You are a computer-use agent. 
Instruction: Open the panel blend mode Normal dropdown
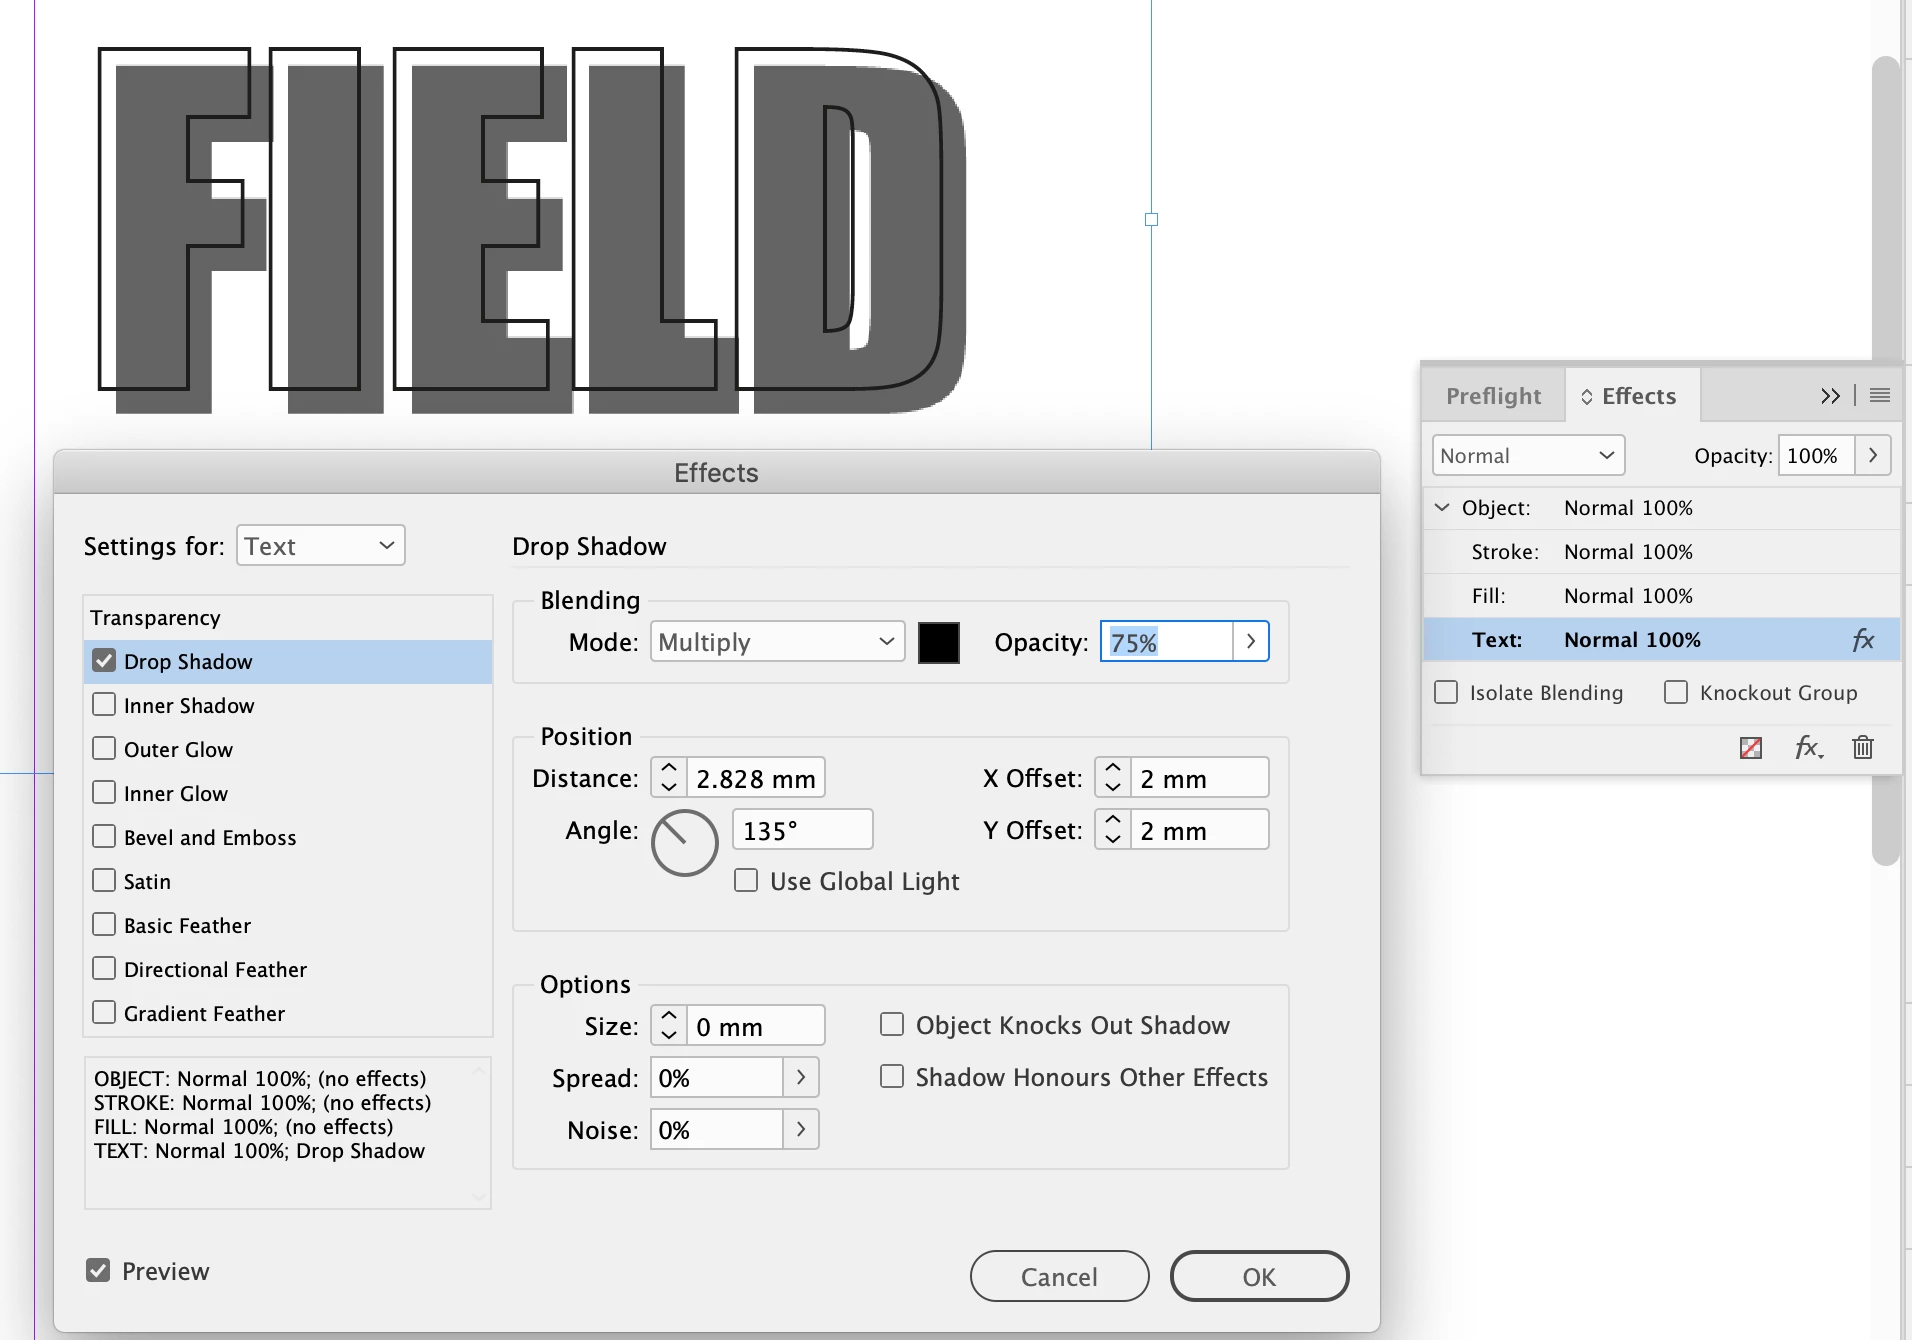(1529, 456)
